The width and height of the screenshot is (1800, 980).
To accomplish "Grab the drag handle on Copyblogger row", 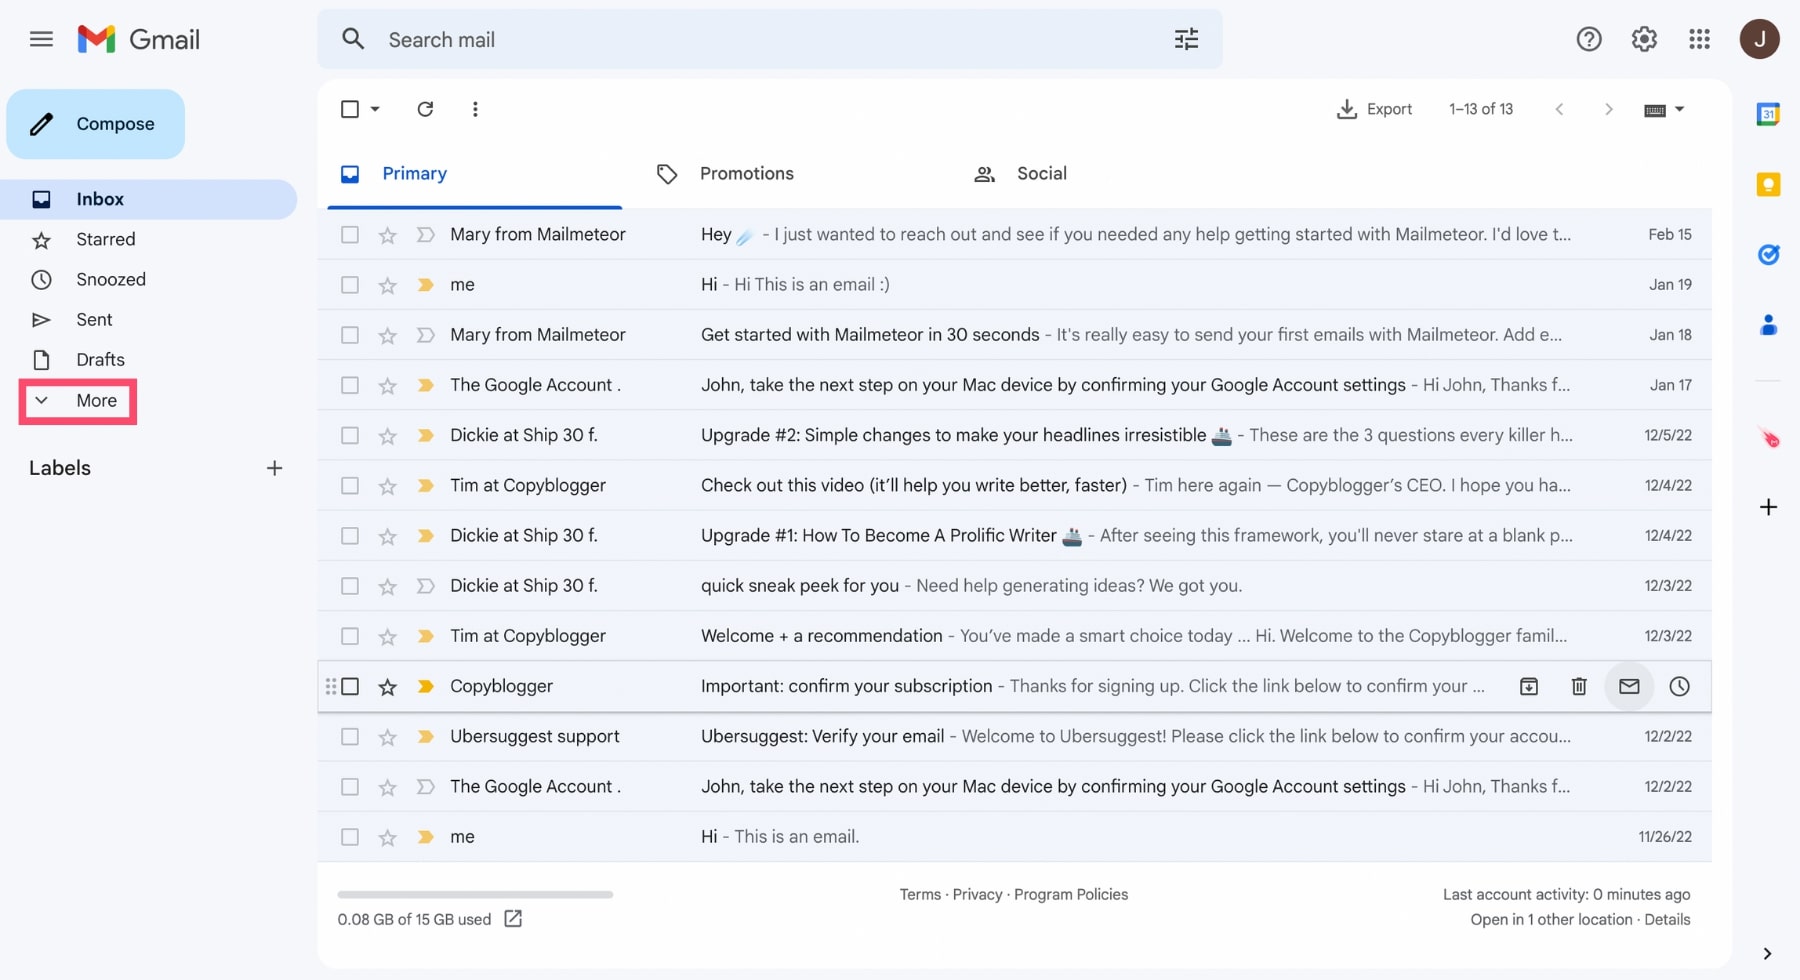I will (331, 686).
